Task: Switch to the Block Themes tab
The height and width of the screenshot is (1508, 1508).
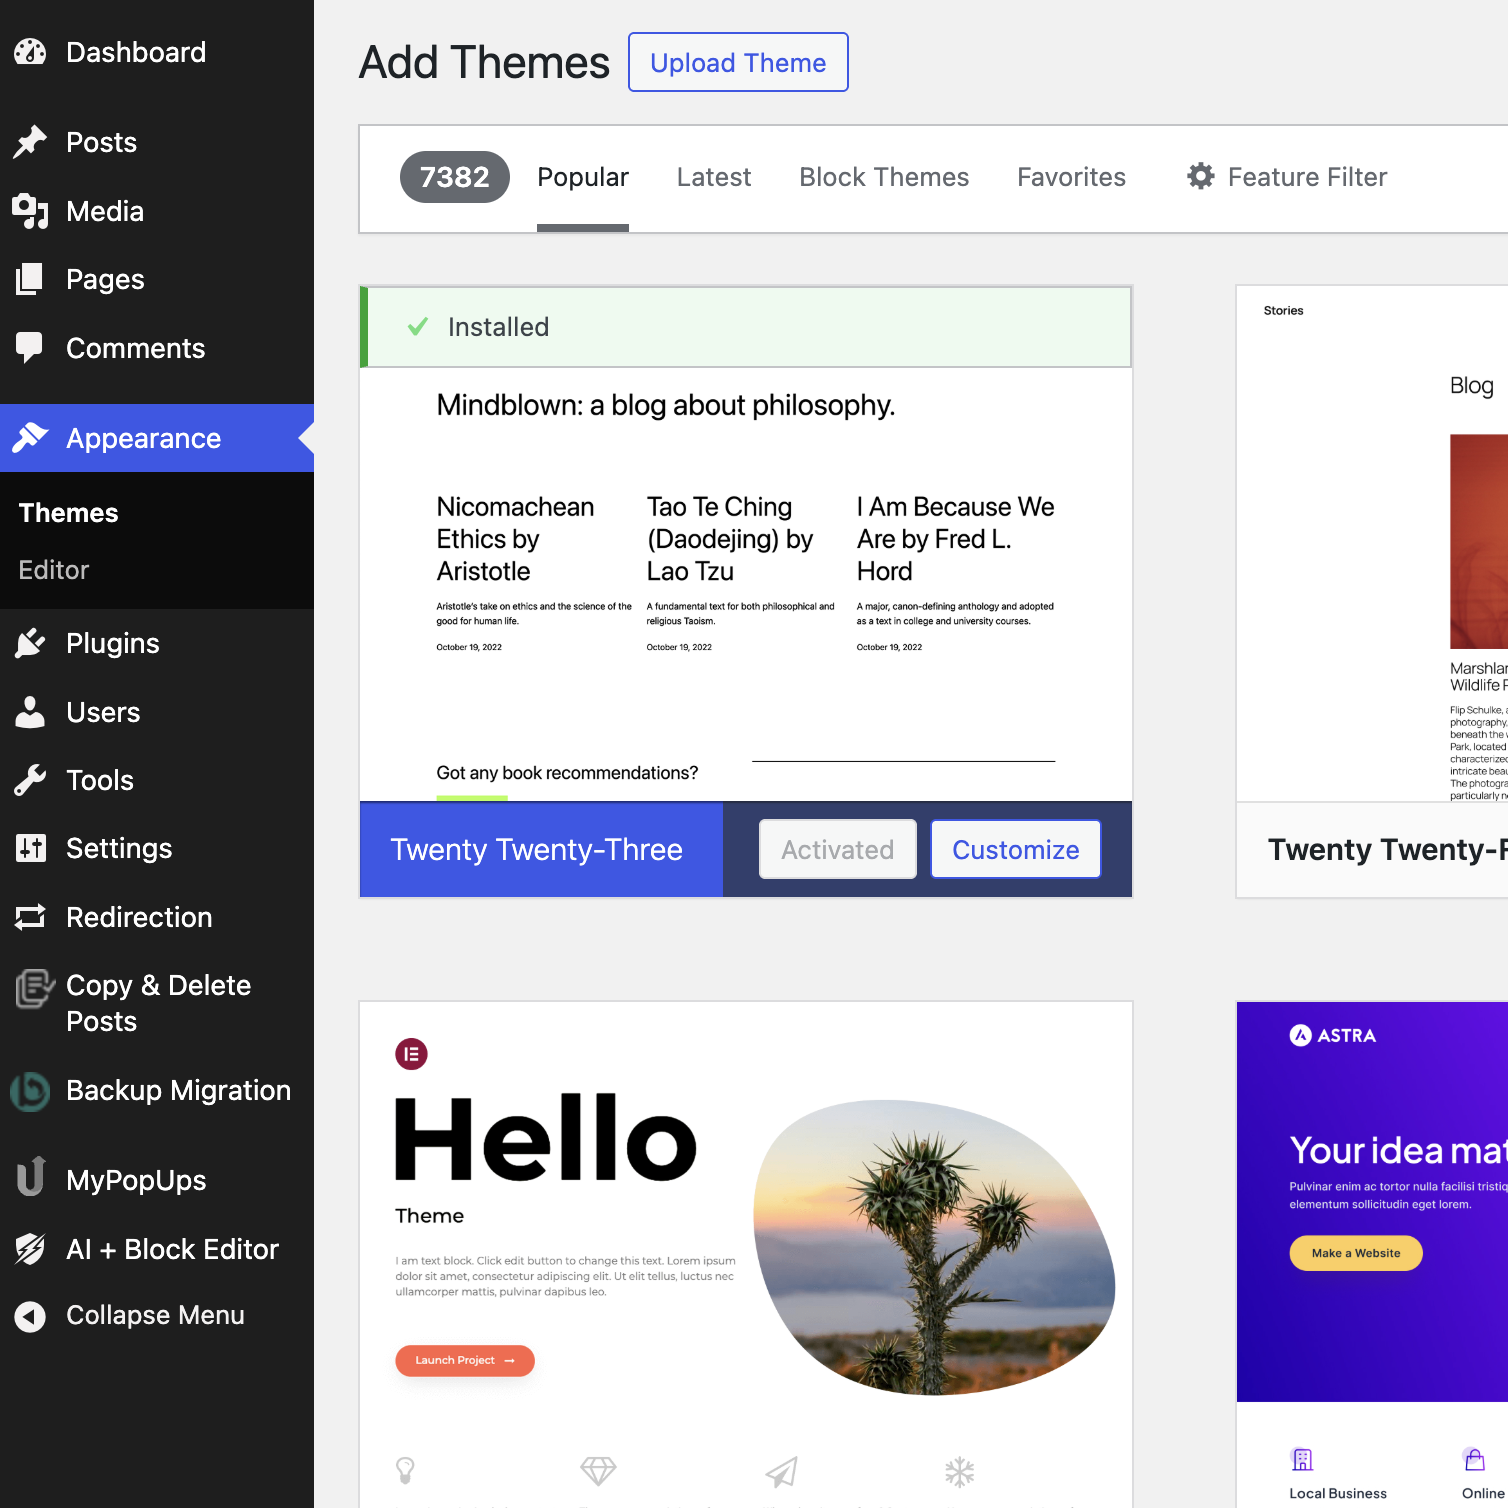Action: (x=884, y=177)
